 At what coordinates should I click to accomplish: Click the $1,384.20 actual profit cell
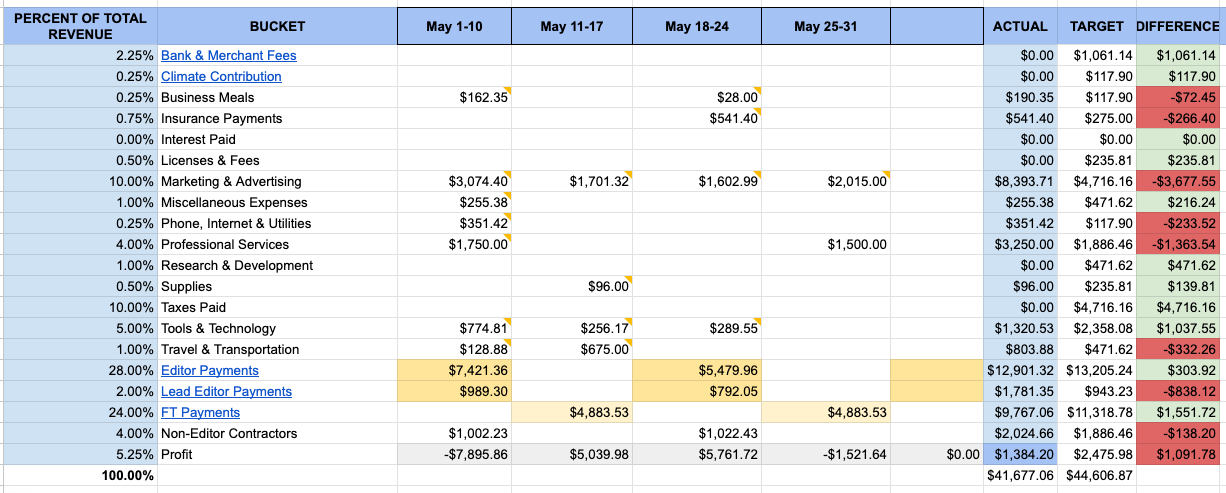point(1023,454)
